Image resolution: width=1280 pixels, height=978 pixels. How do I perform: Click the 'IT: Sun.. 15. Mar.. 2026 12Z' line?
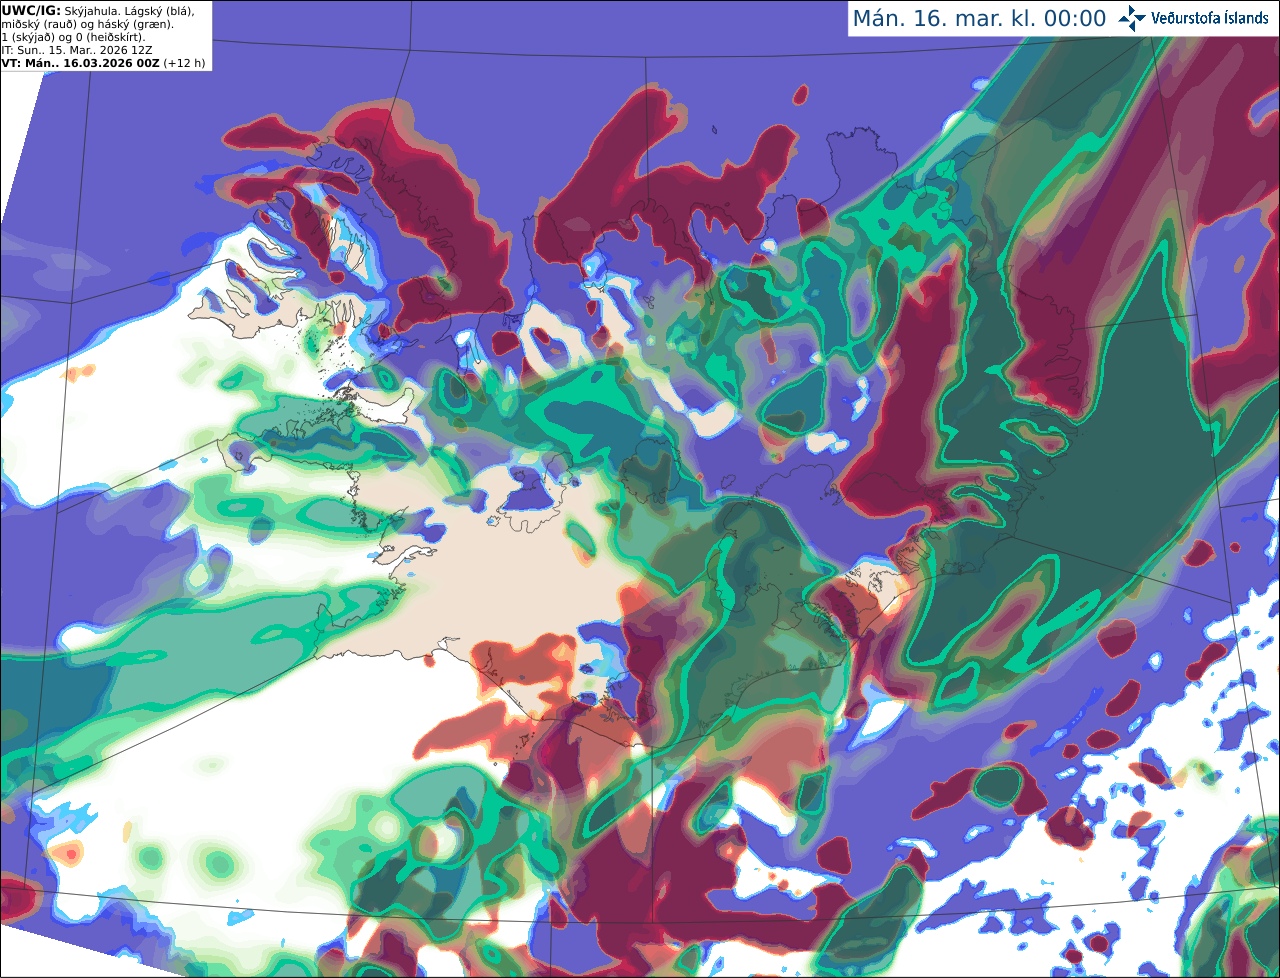(77, 50)
